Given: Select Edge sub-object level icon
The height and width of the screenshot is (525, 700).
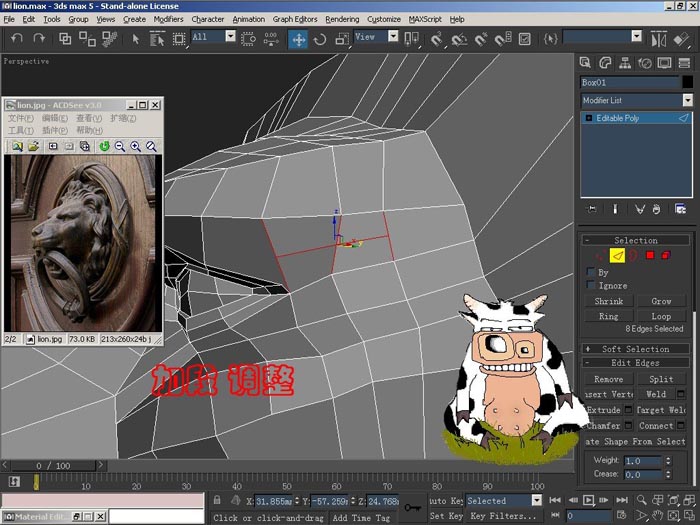Looking at the screenshot, I should pos(617,255).
